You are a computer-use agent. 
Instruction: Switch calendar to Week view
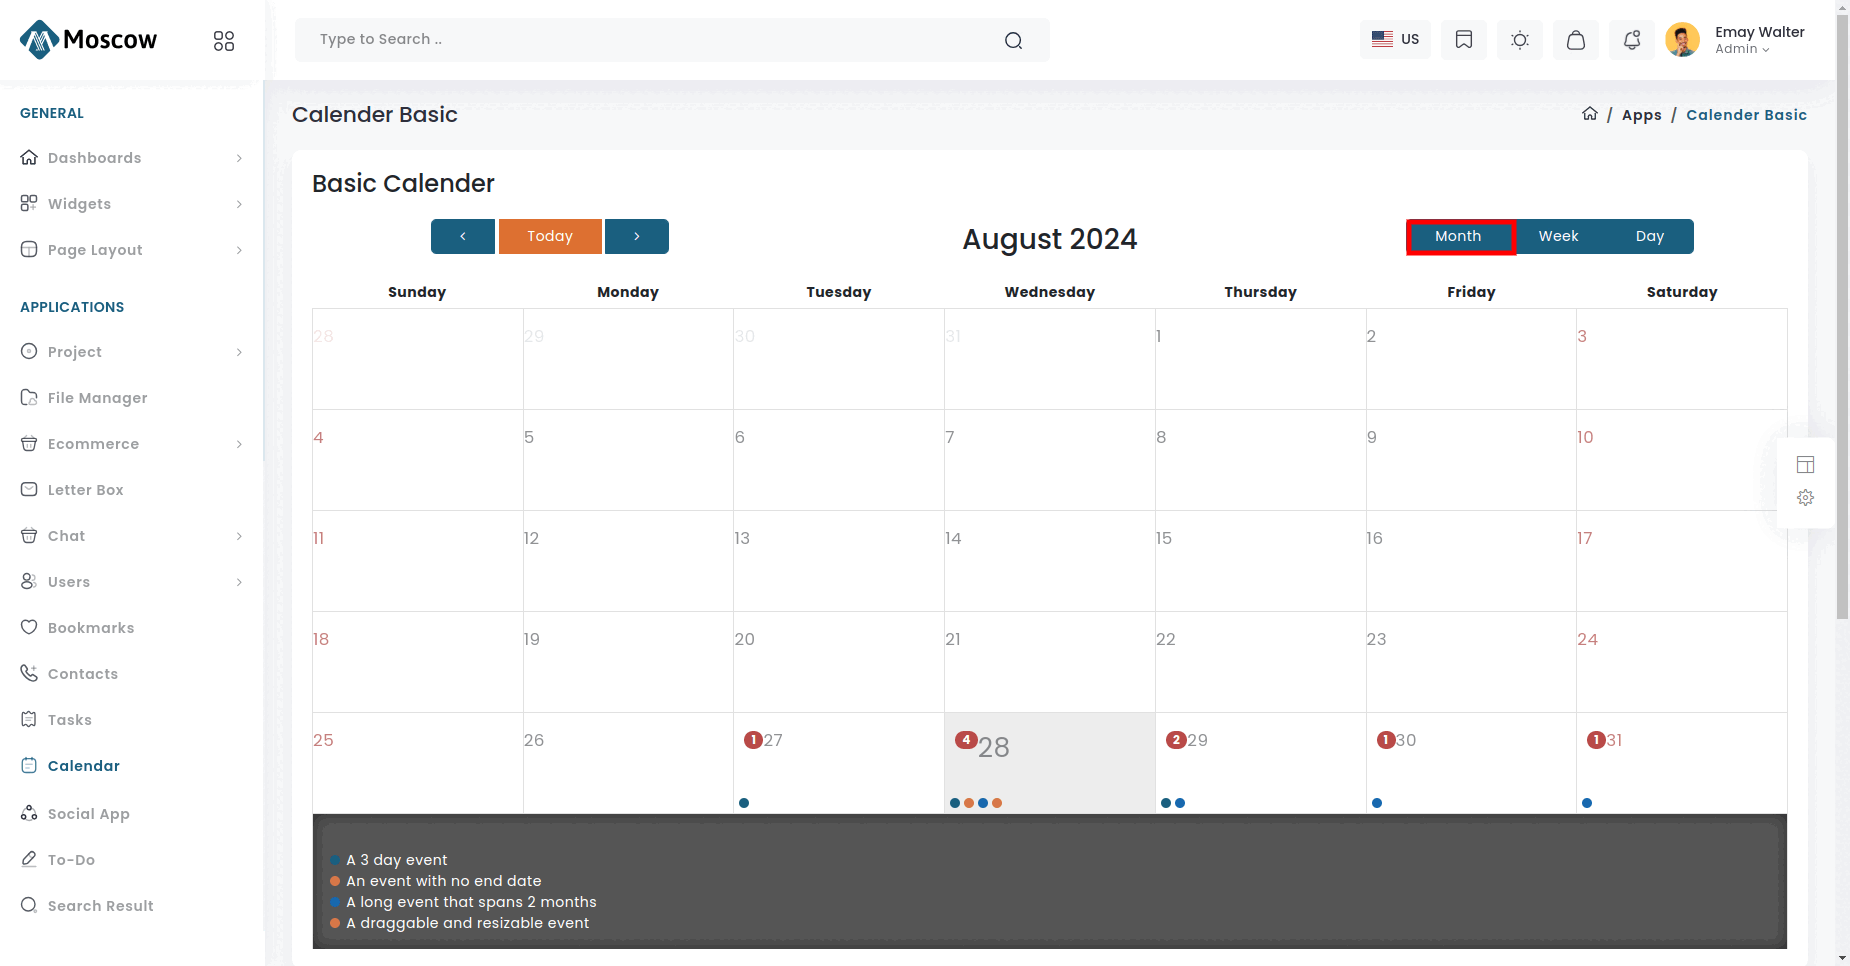tap(1558, 237)
